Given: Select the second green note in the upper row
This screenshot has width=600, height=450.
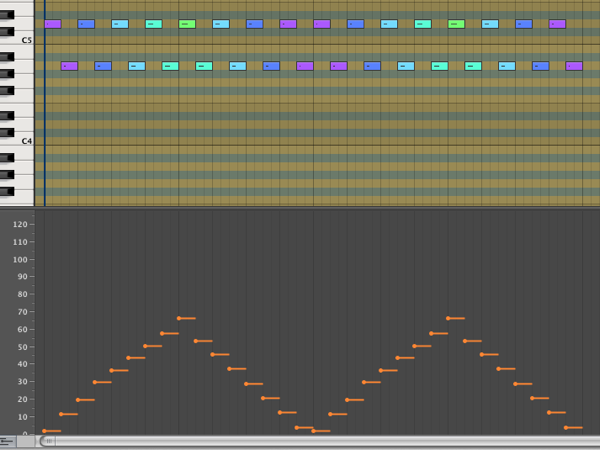Looking at the screenshot, I should 457,24.
